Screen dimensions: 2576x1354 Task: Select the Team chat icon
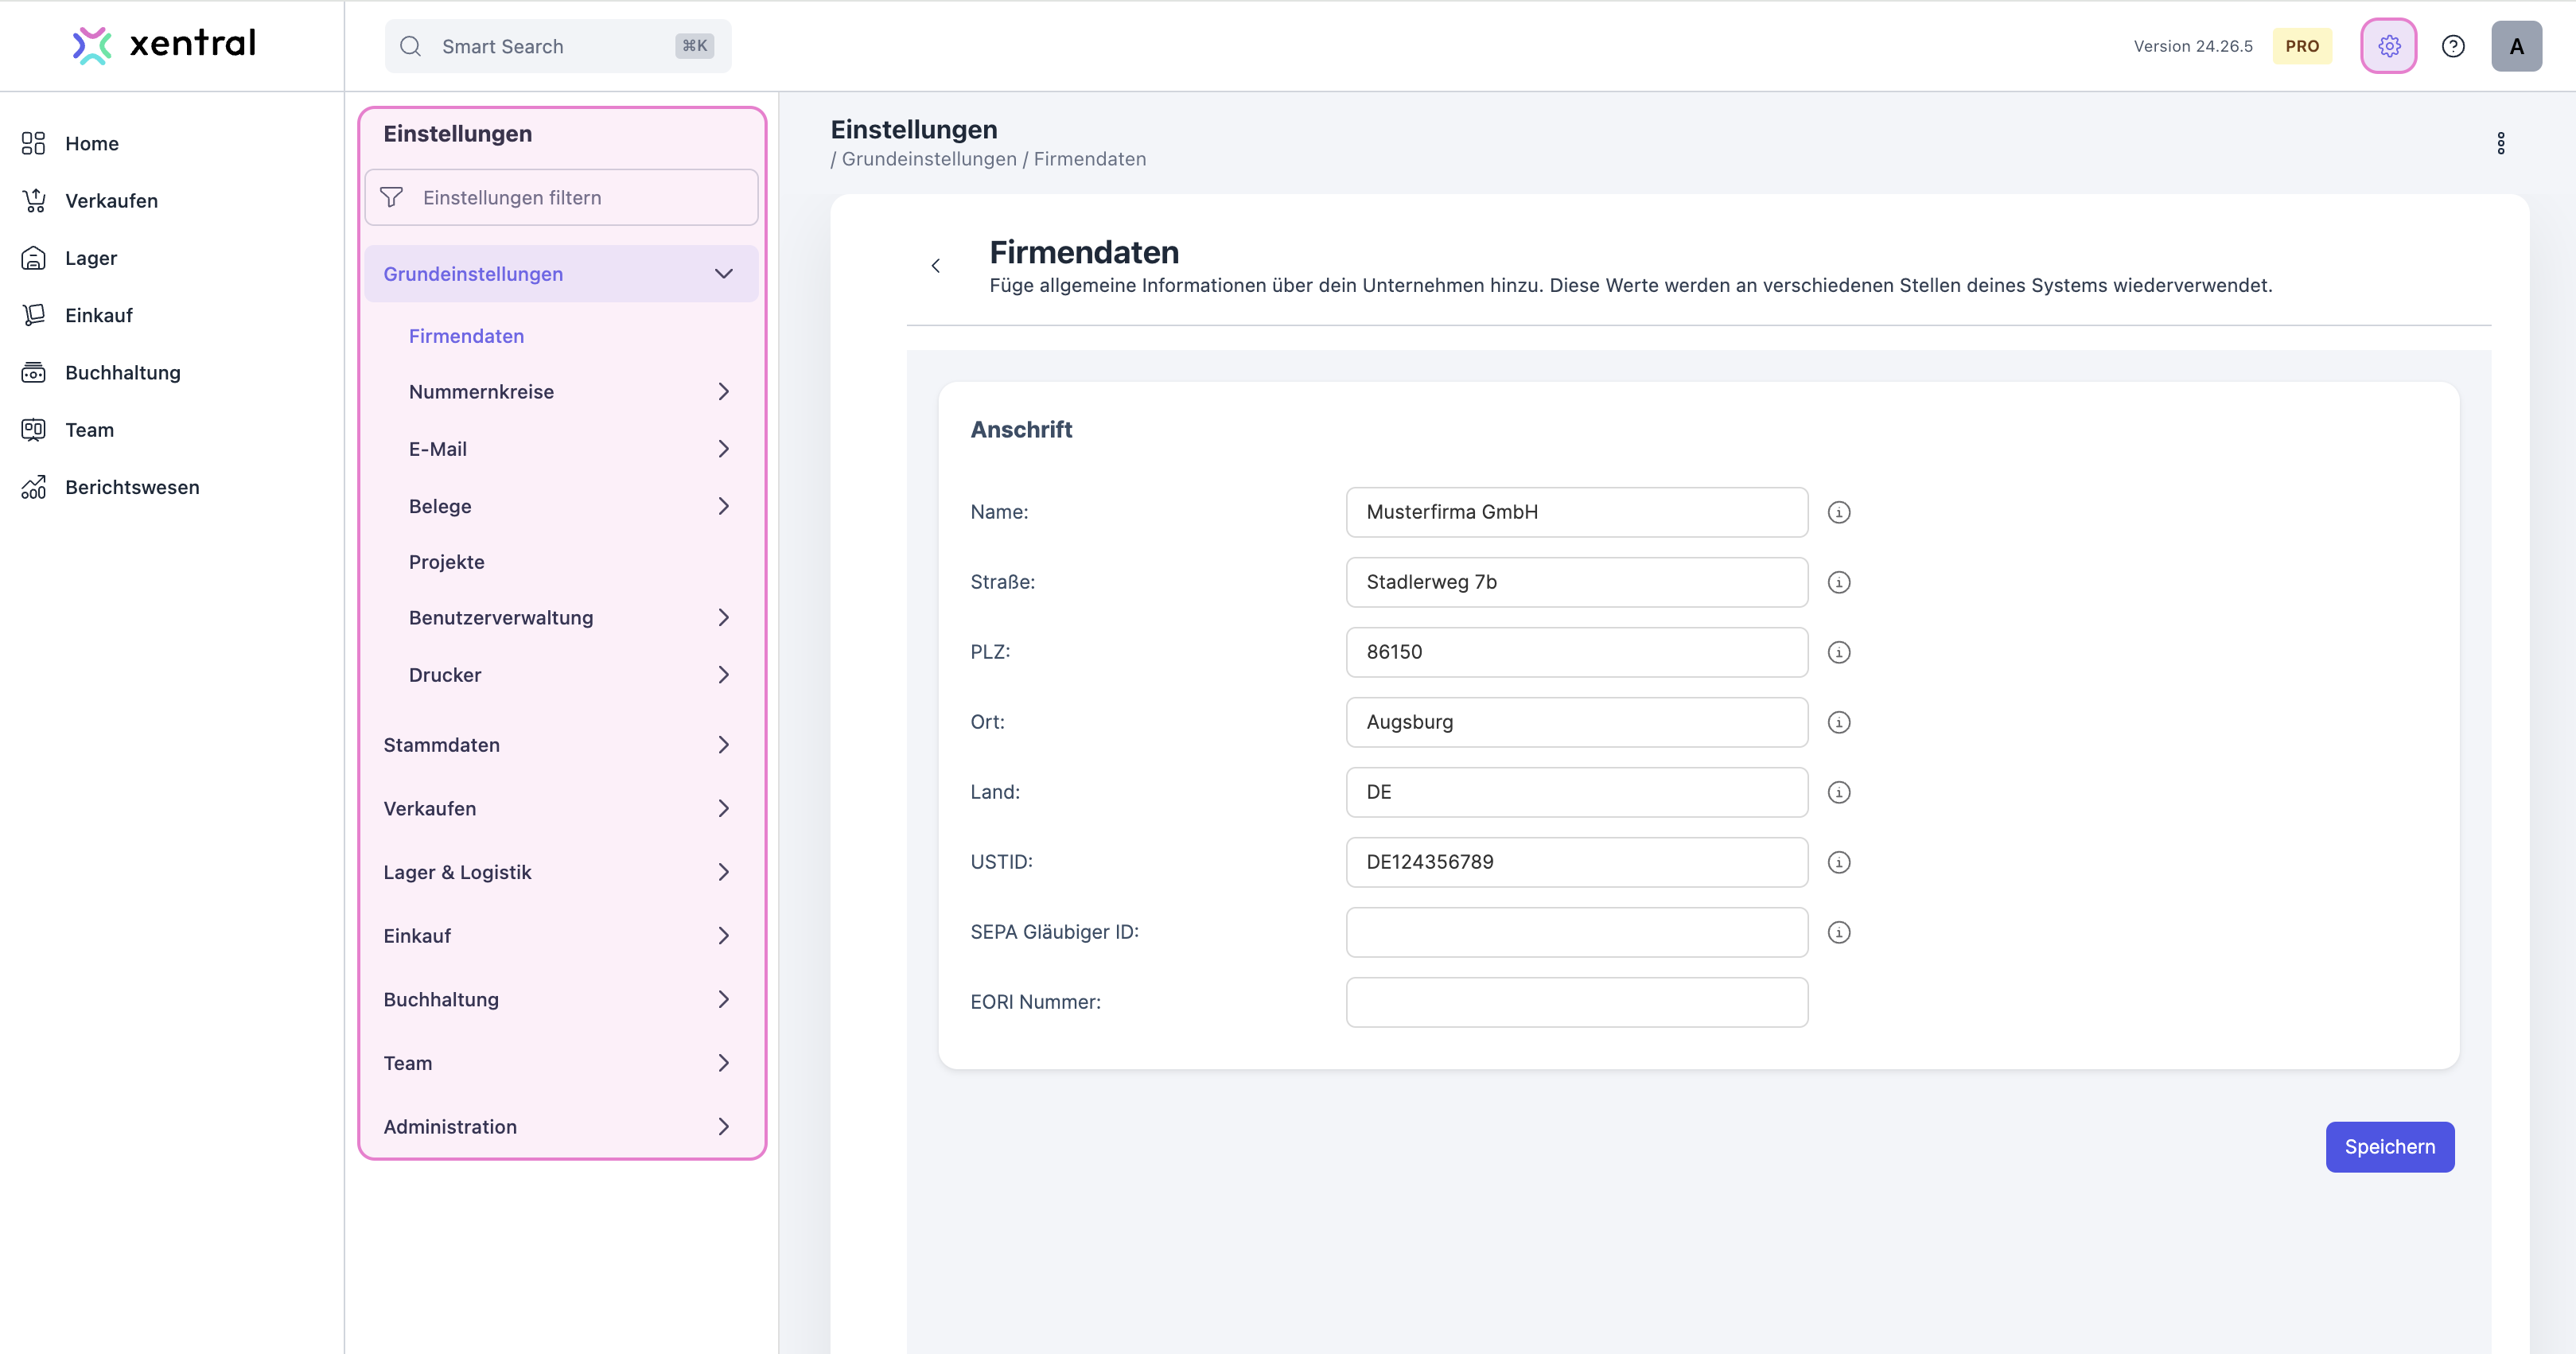click(33, 429)
